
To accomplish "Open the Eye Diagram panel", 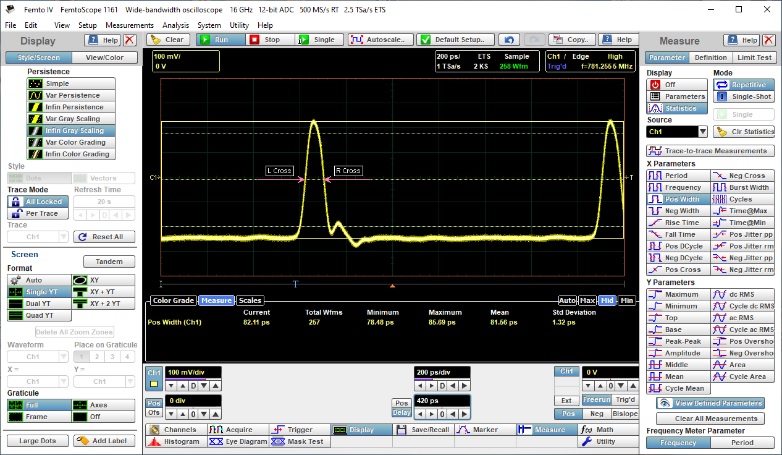I will [x=238, y=441].
